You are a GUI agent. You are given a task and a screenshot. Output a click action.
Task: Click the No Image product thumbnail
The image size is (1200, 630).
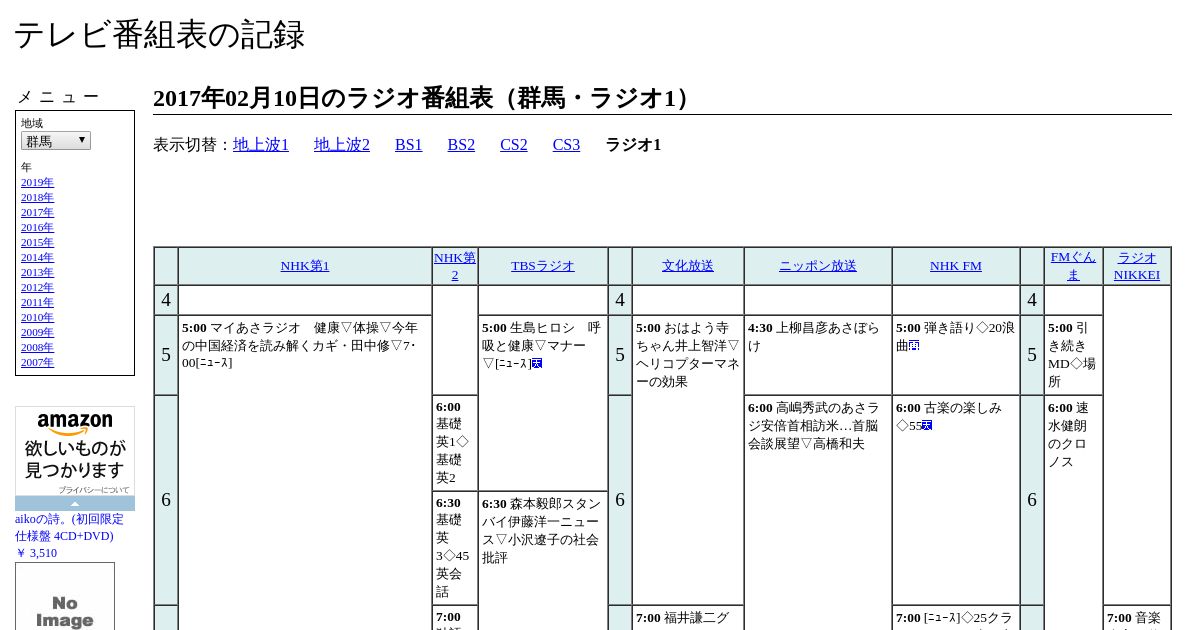[65, 597]
